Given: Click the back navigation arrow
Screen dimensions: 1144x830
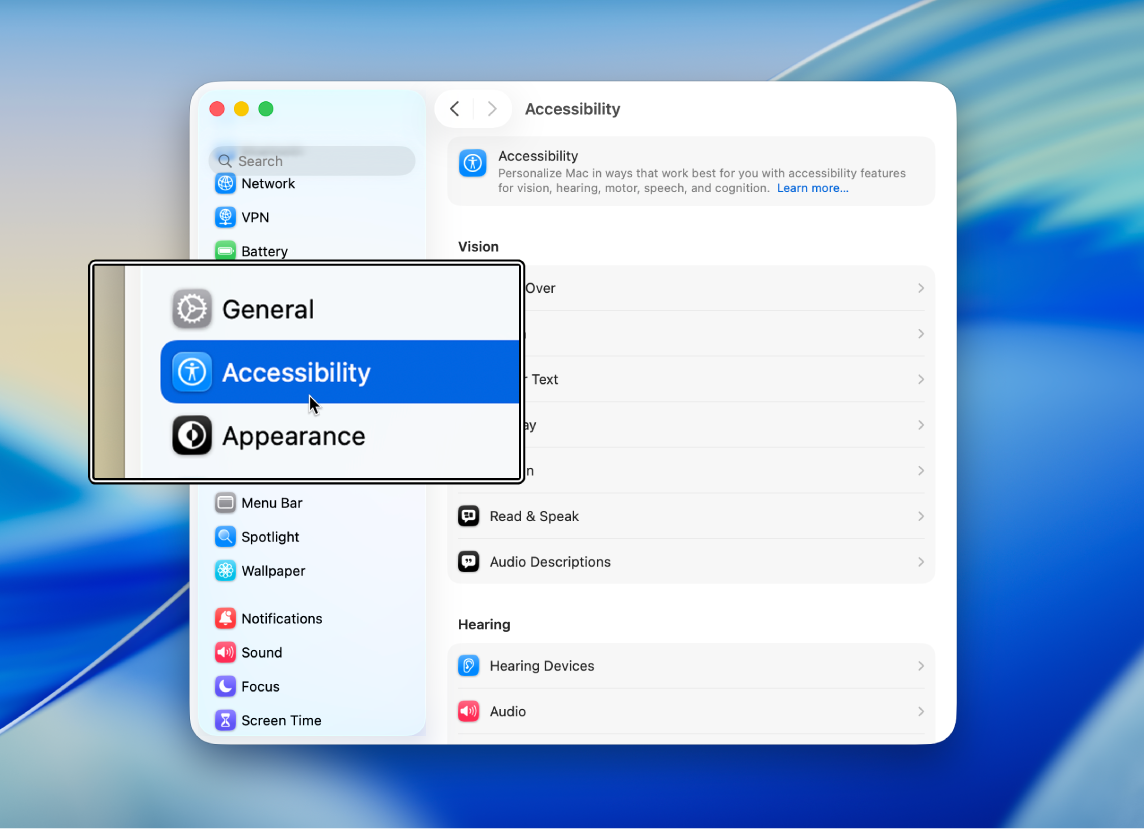Looking at the screenshot, I should pos(454,109).
